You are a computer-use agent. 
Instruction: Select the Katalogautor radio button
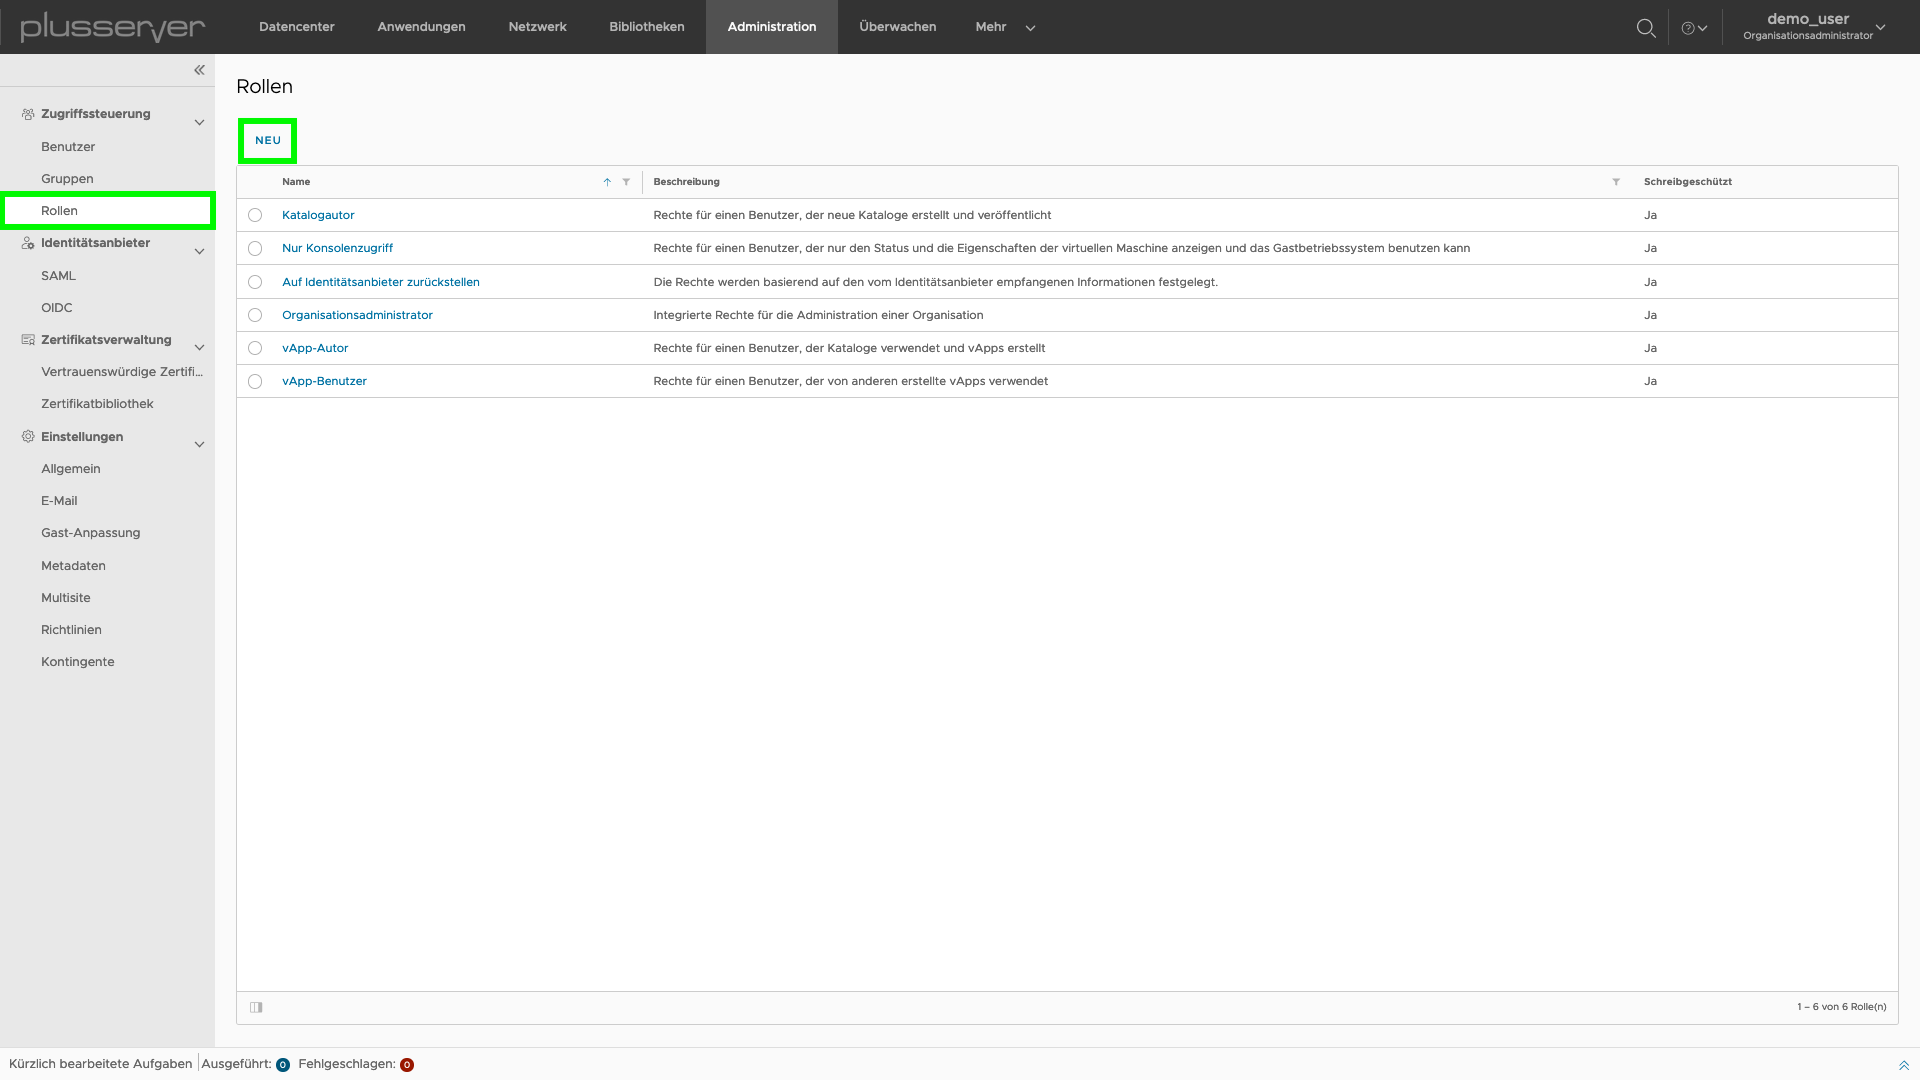tap(255, 215)
